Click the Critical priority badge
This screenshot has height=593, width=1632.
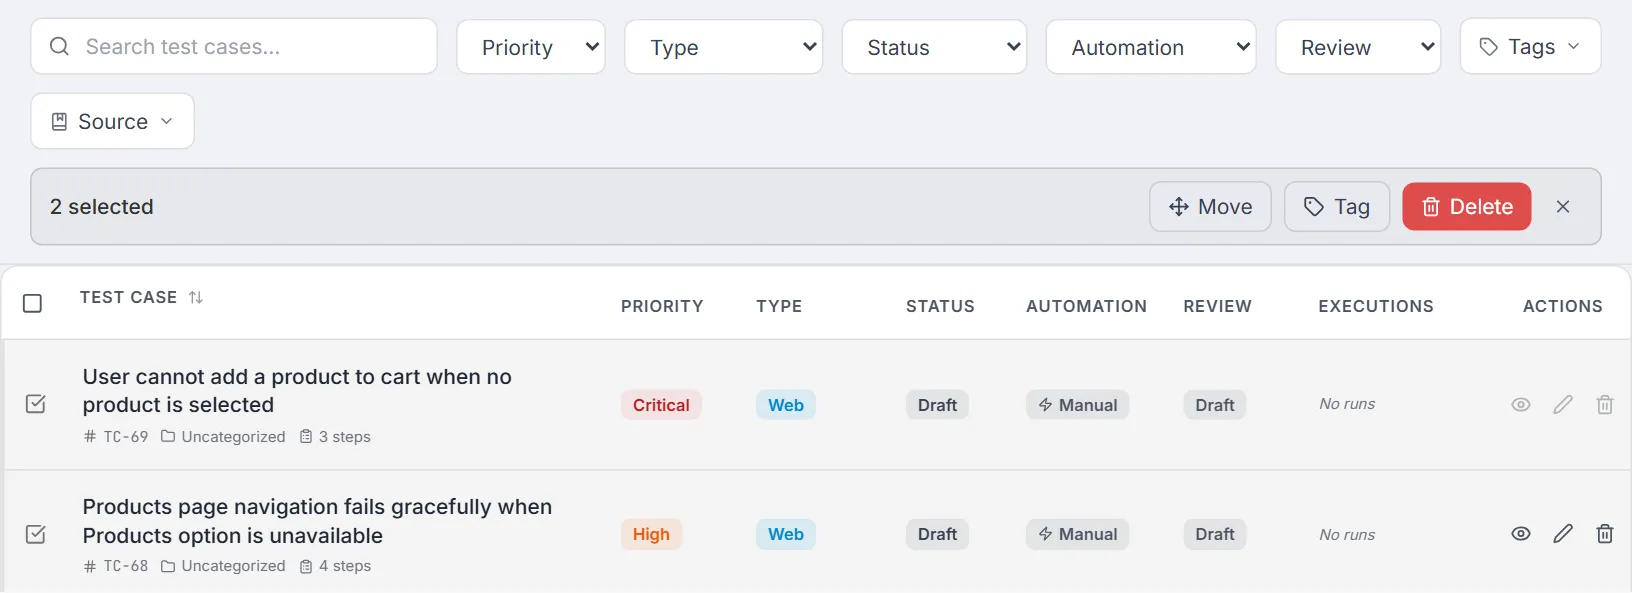[x=661, y=405]
